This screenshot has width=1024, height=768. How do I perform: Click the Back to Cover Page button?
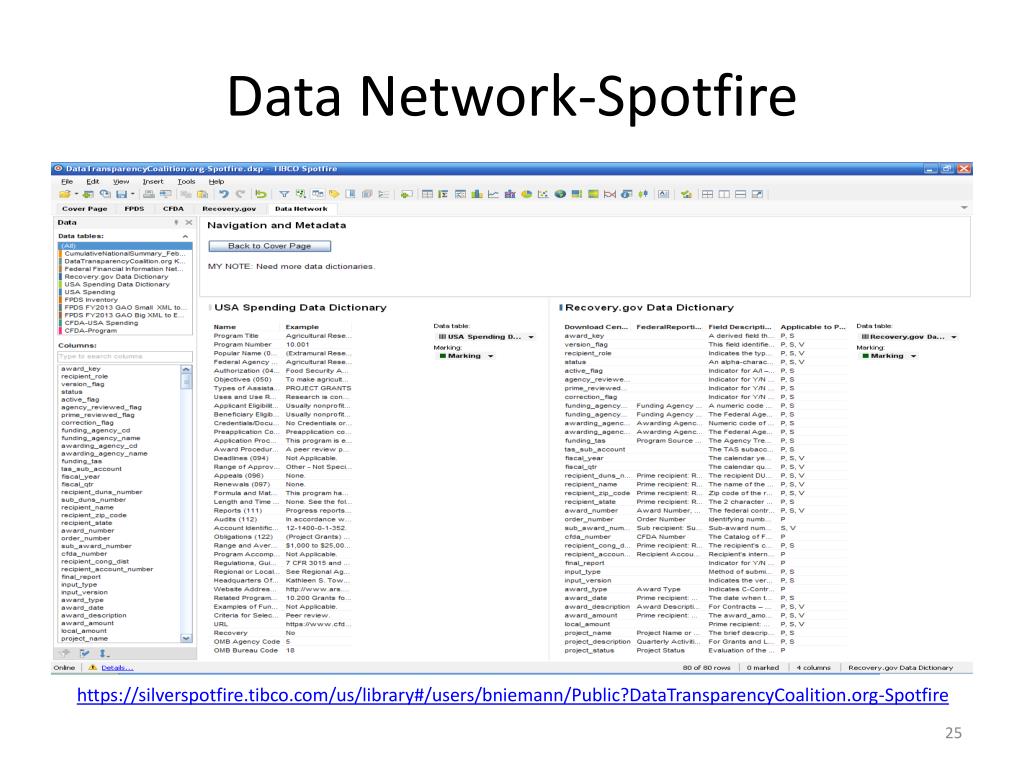pyautogui.click(x=270, y=246)
